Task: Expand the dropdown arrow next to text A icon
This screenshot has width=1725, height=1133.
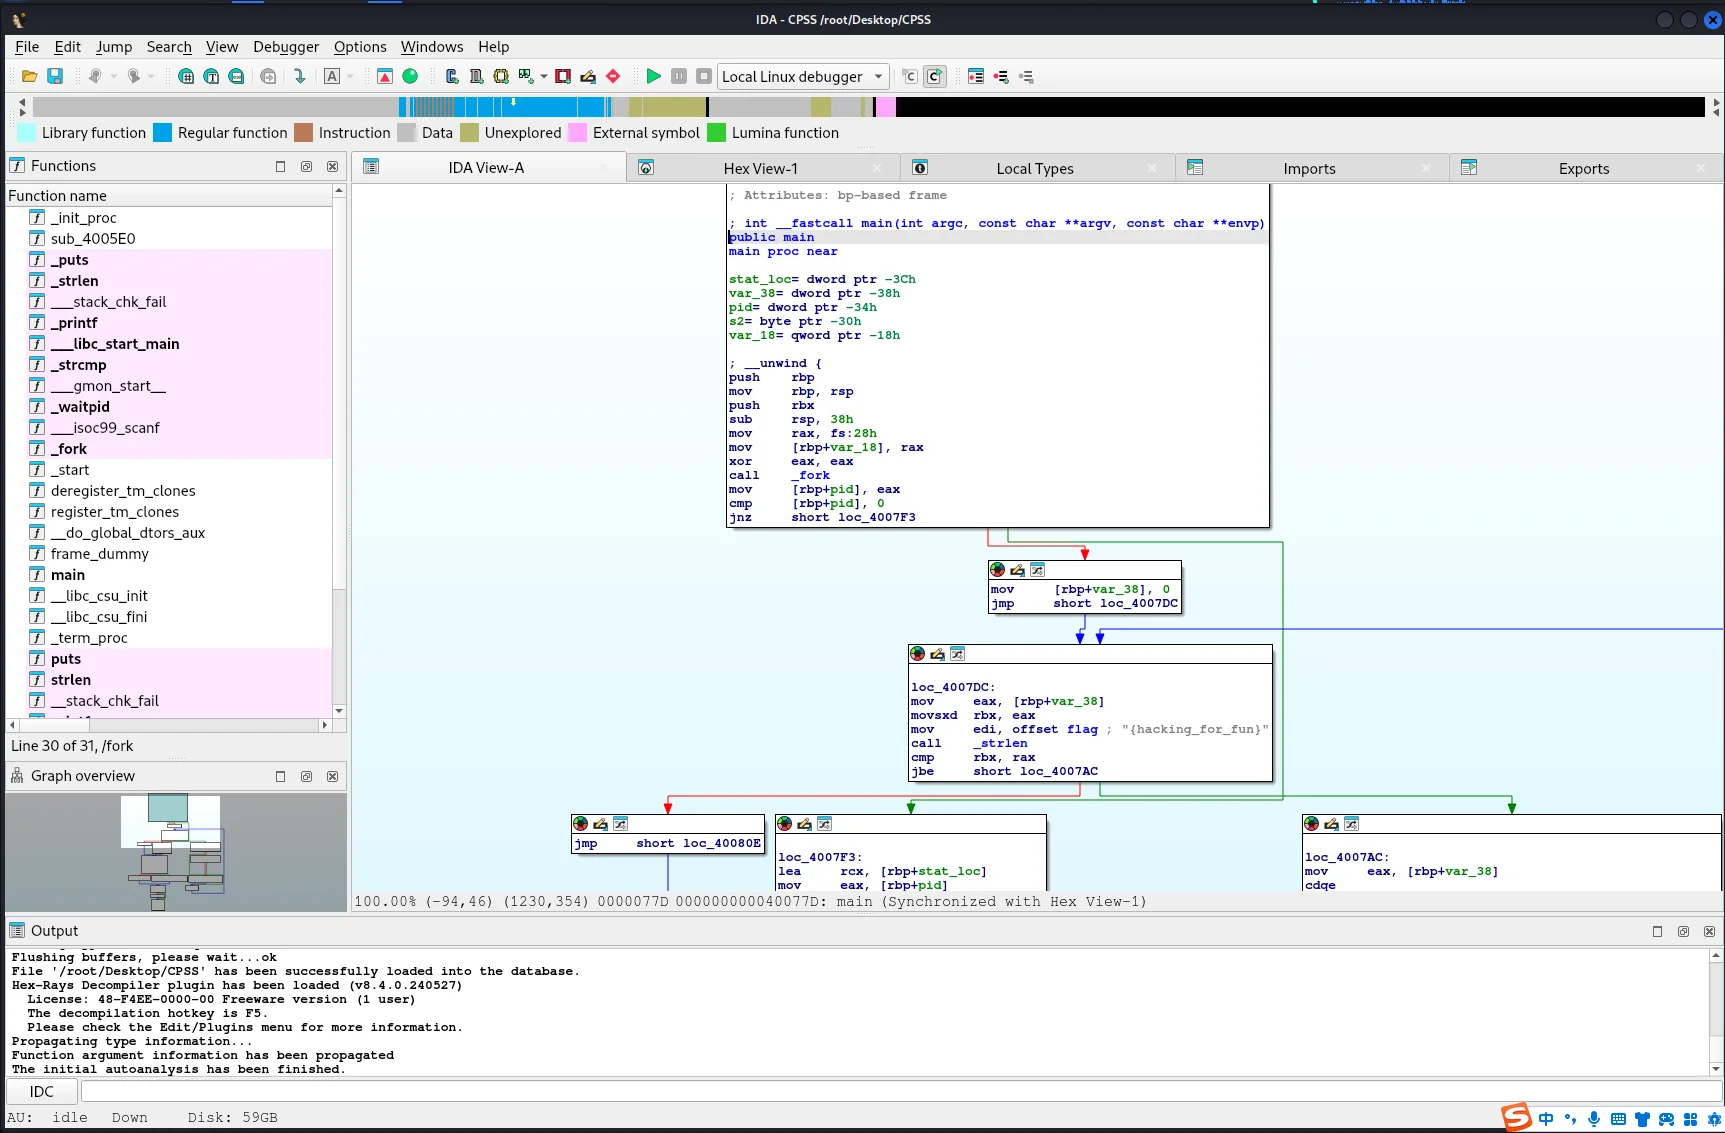Action: pyautogui.click(x=350, y=77)
